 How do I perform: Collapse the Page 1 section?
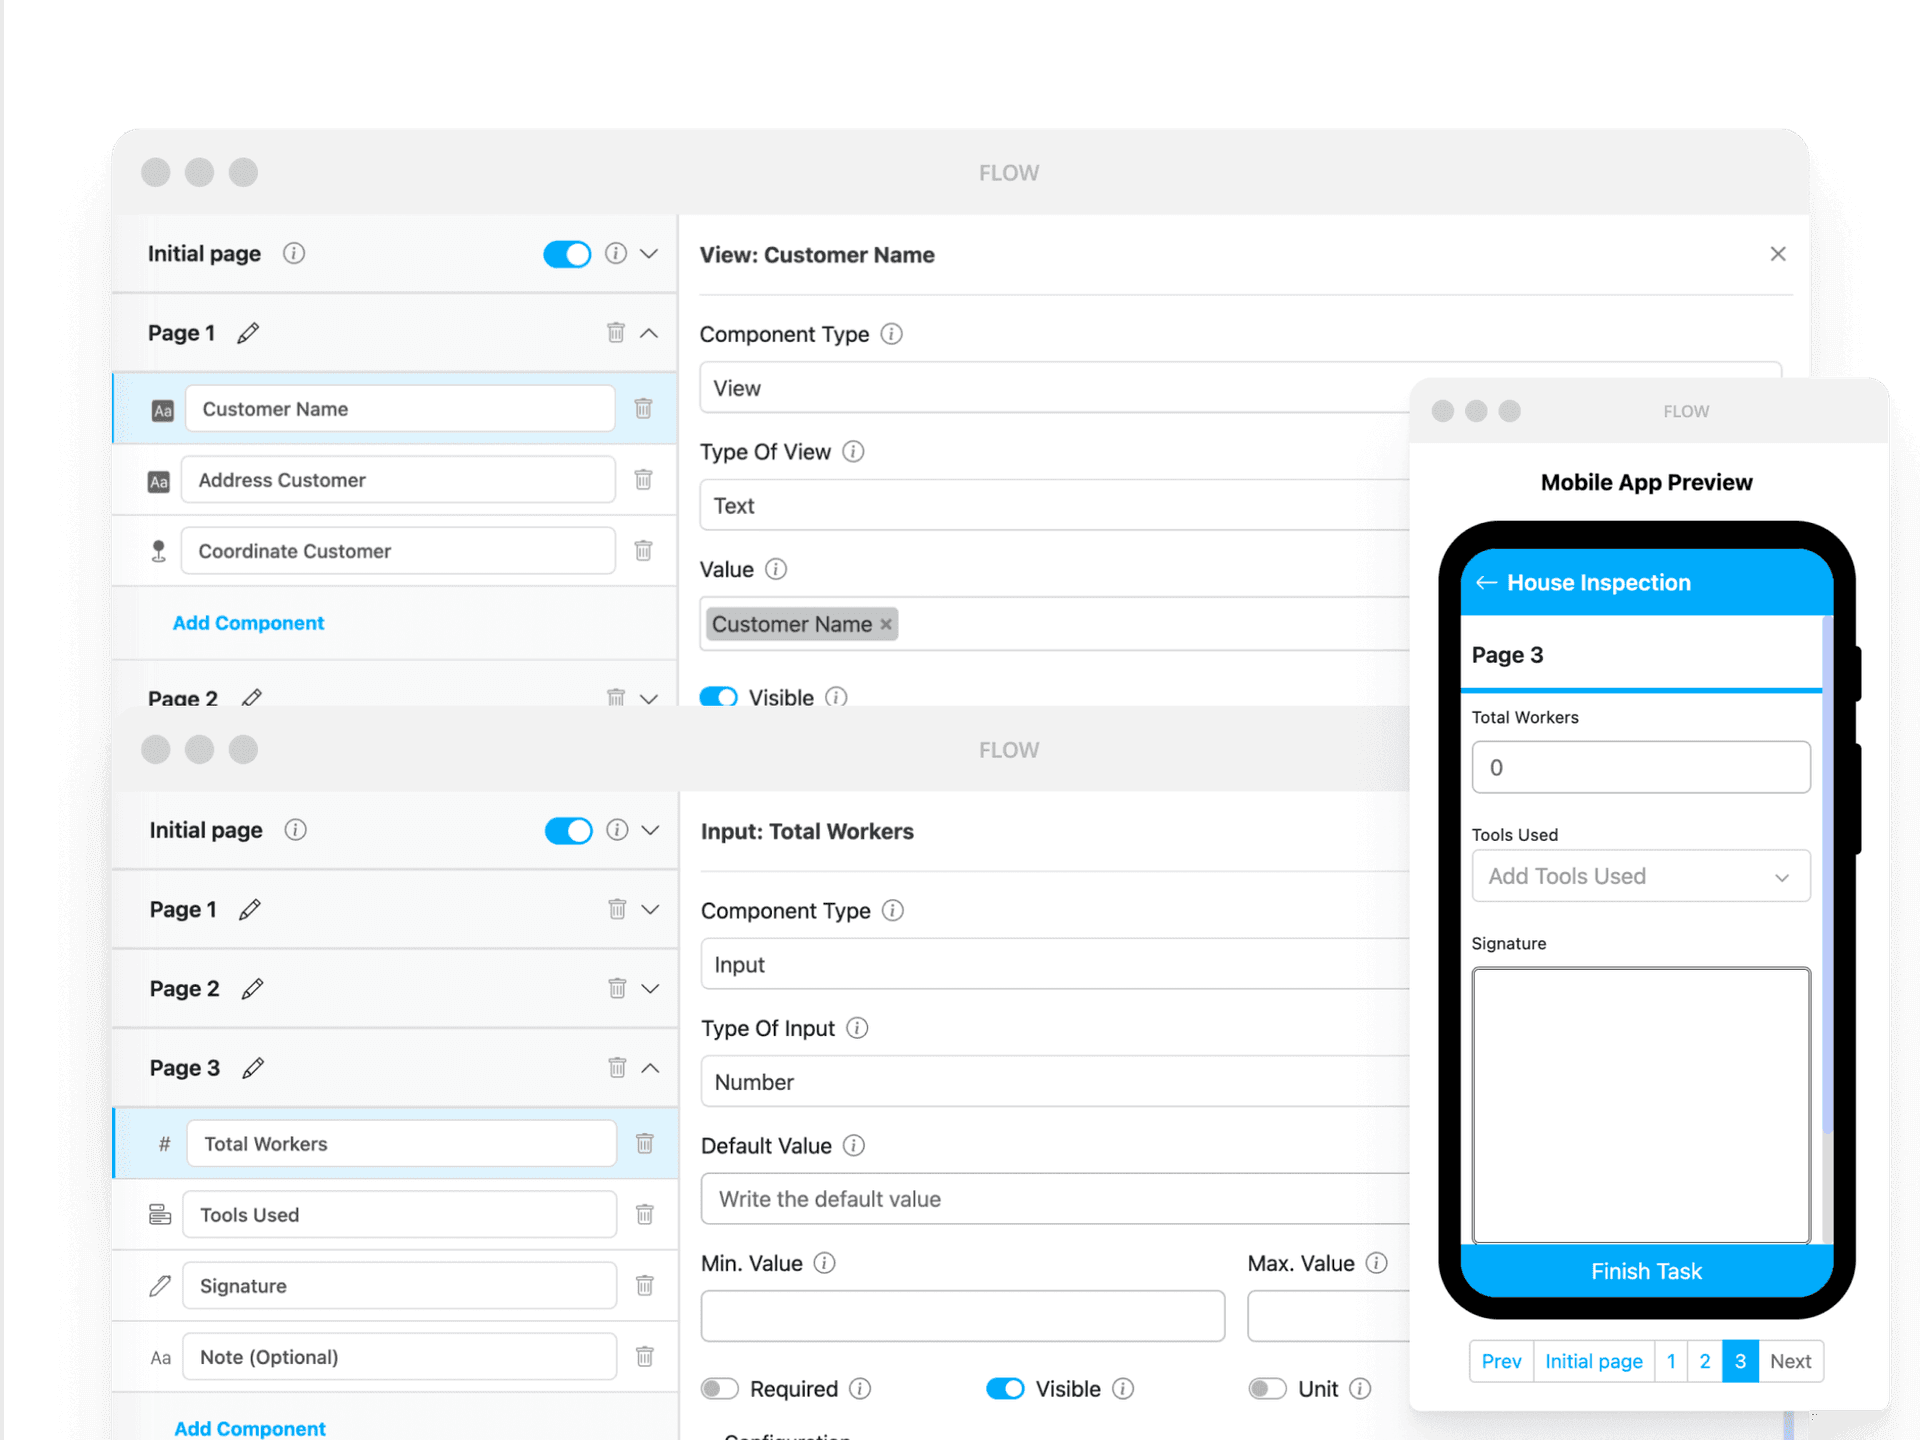coord(651,332)
